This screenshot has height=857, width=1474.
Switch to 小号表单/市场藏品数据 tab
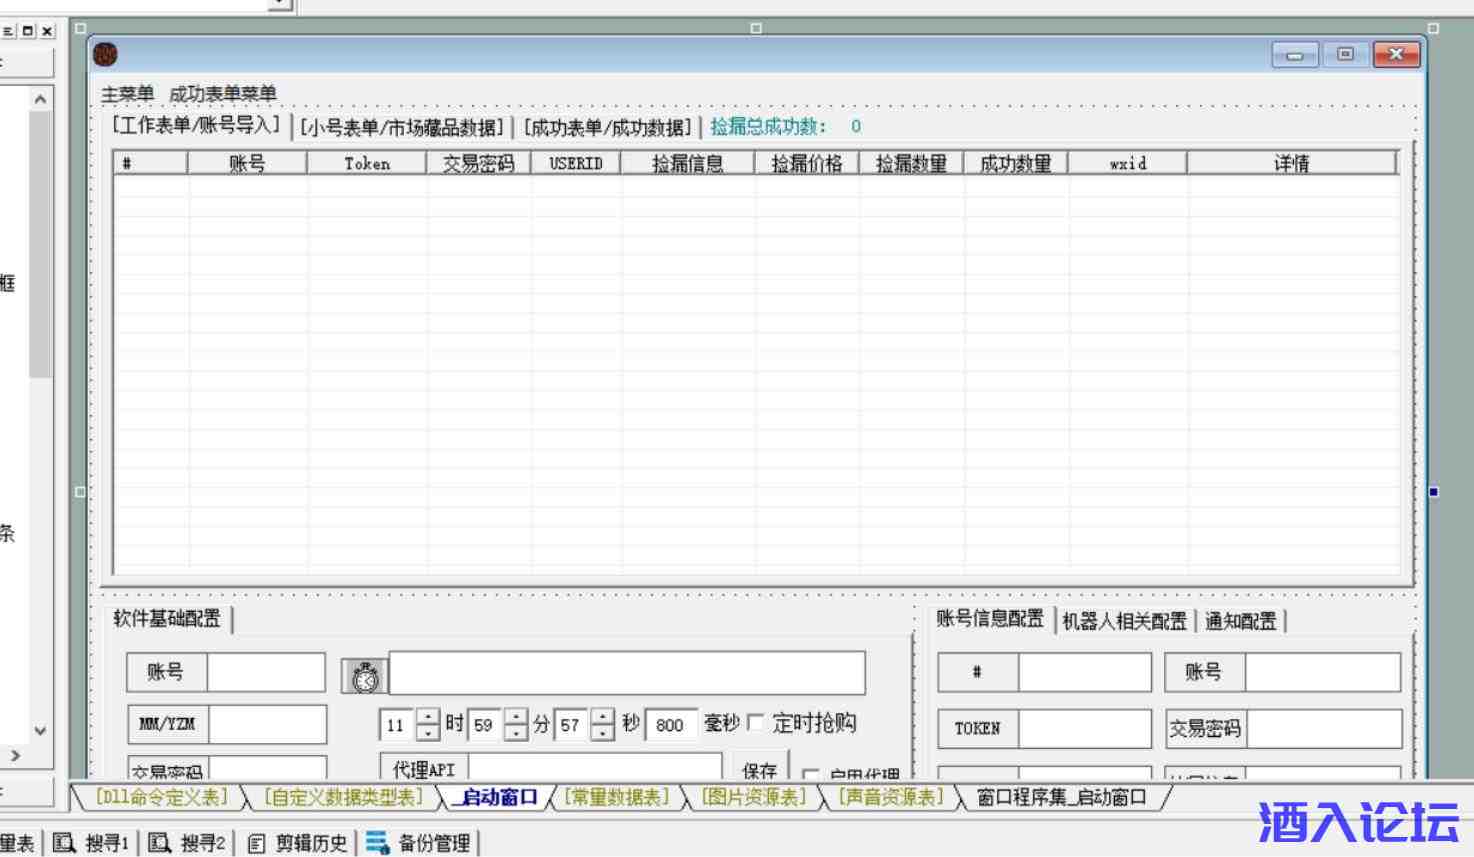coord(402,128)
